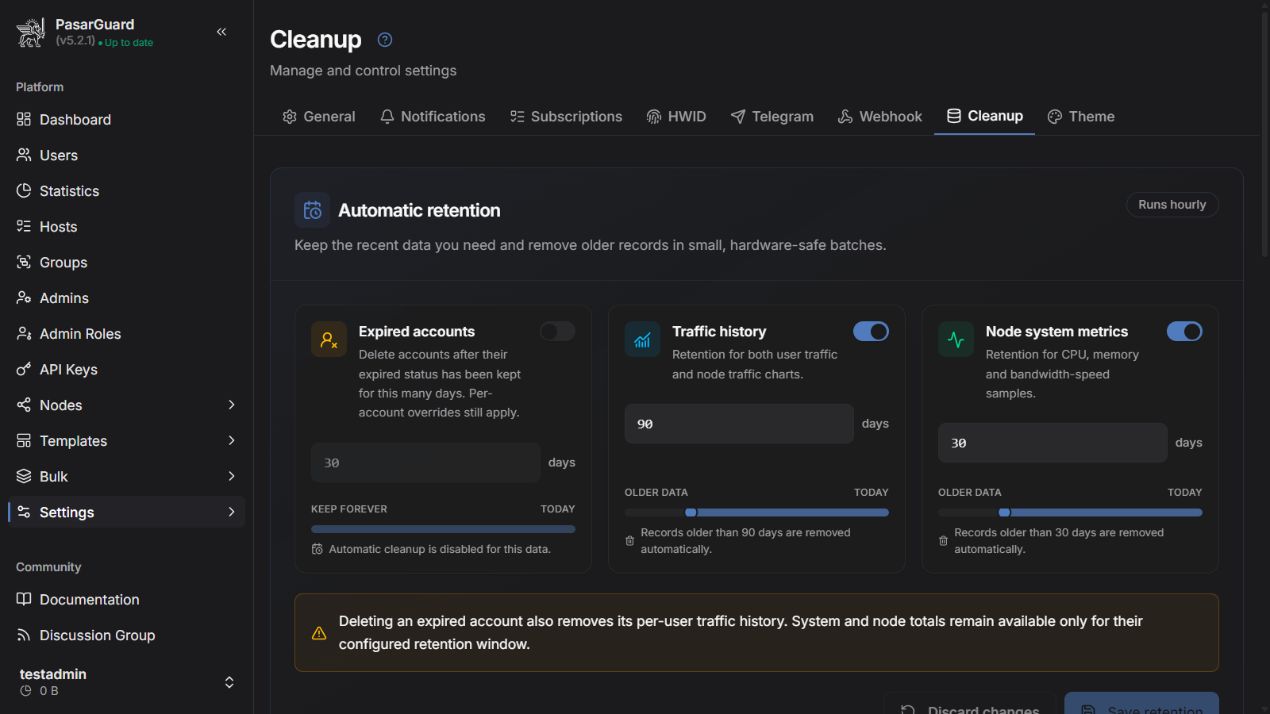Click the Discussion Group feed icon
1270x714 pixels.
[x=24, y=635]
